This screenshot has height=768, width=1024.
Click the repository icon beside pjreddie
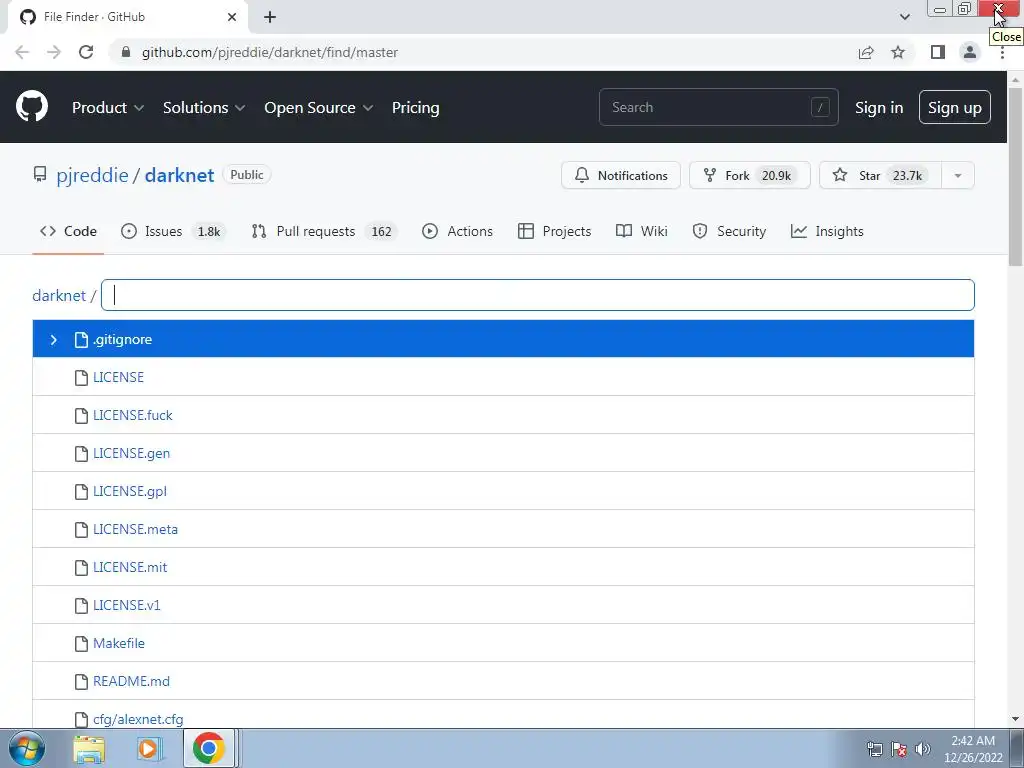40,174
